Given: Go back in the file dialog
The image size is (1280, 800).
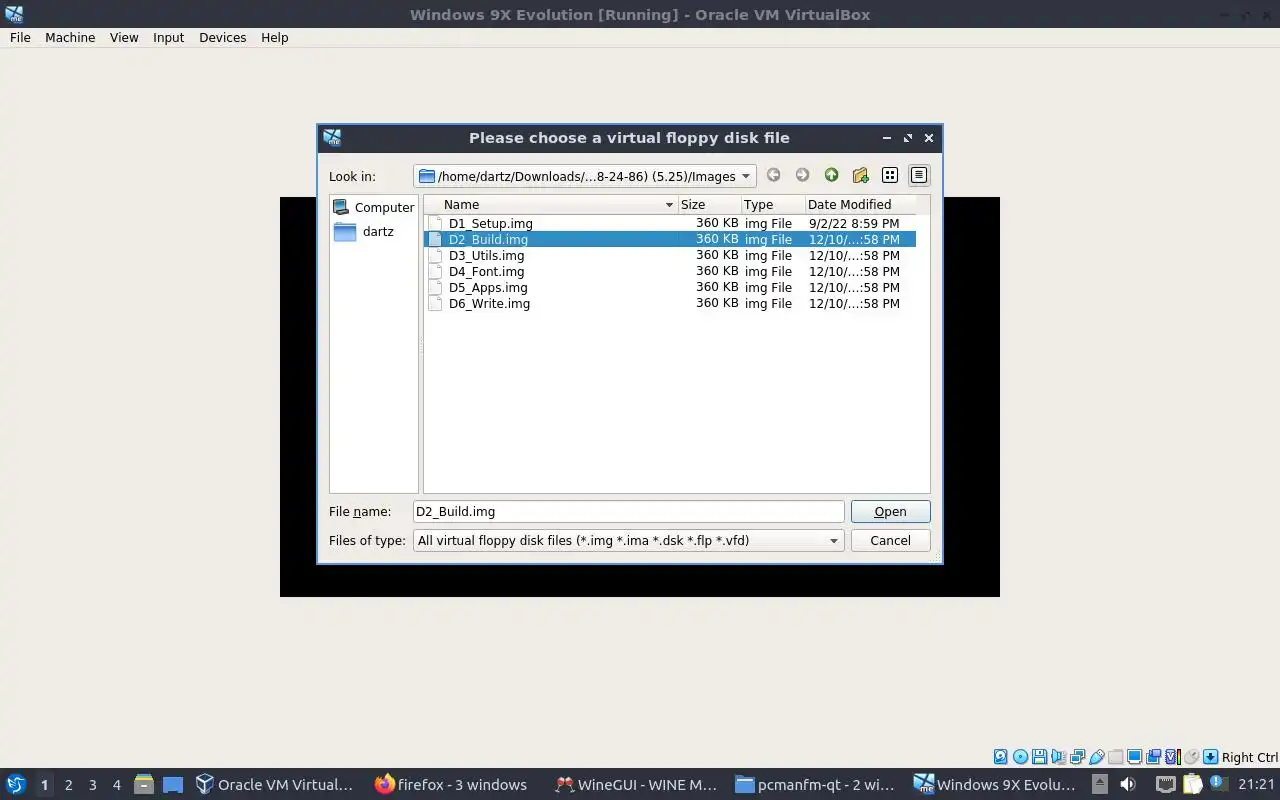Looking at the screenshot, I should (773, 175).
